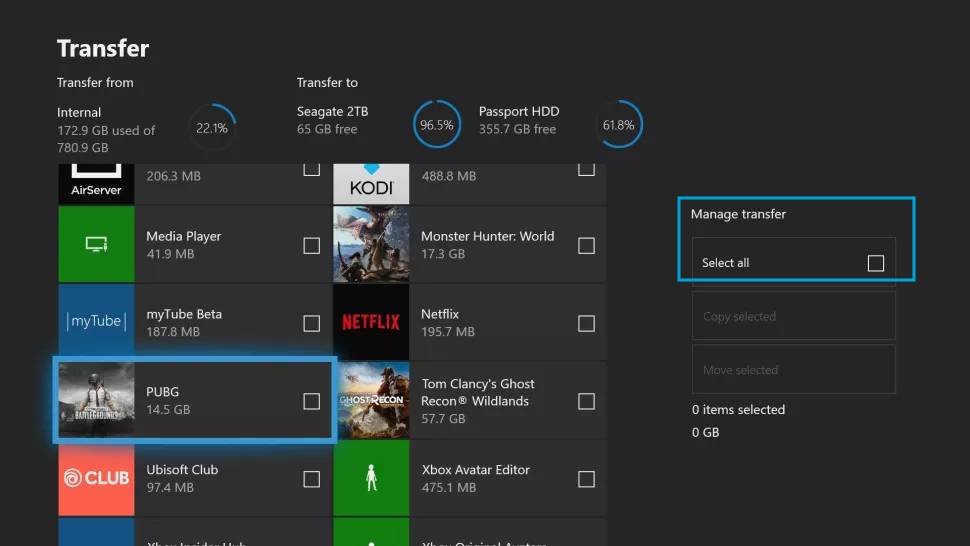Image resolution: width=970 pixels, height=546 pixels.
Task: Click the Kodi app icon
Action: coord(371,184)
